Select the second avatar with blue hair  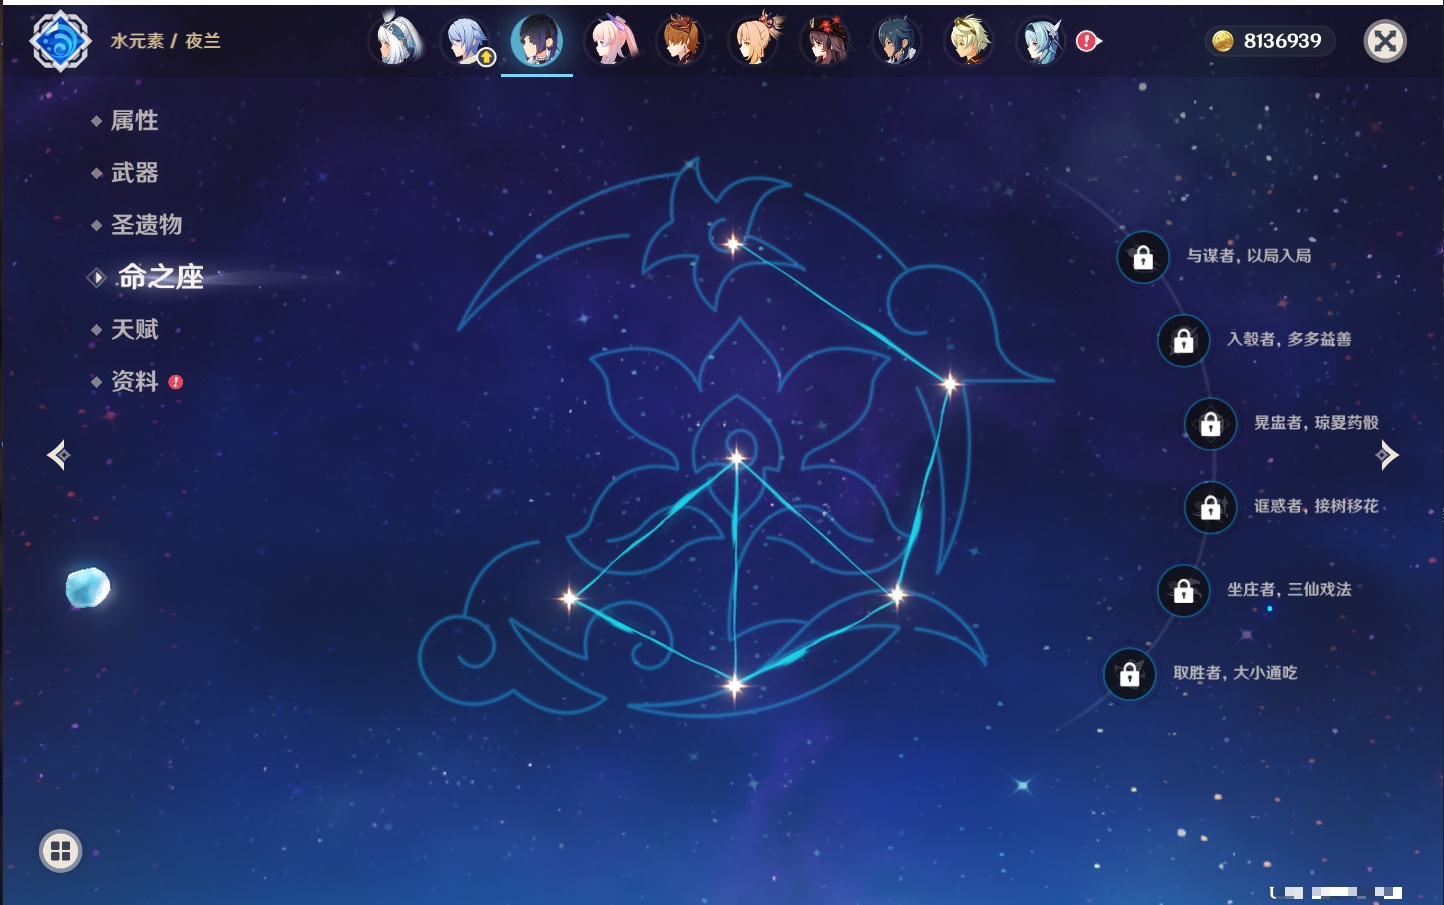tap(467, 41)
